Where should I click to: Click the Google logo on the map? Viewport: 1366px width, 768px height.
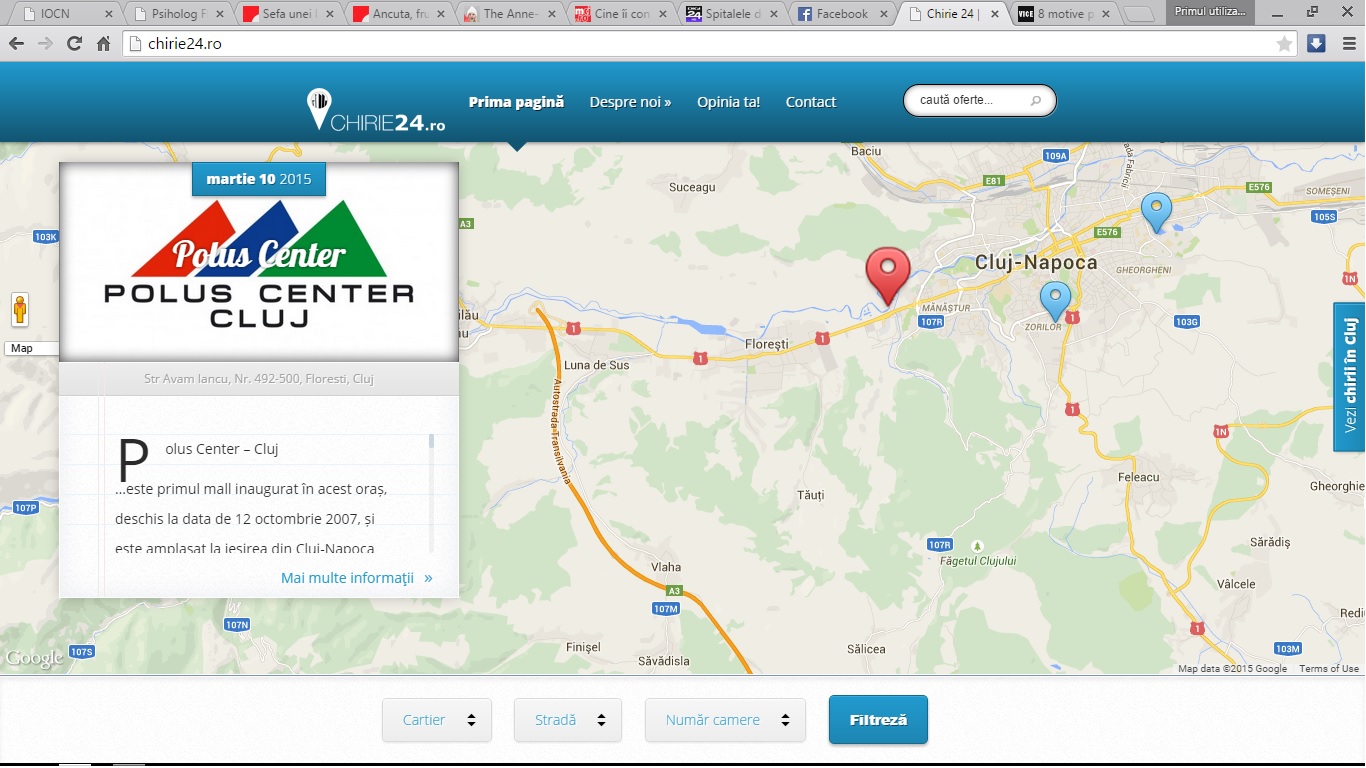pyautogui.click(x=35, y=658)
